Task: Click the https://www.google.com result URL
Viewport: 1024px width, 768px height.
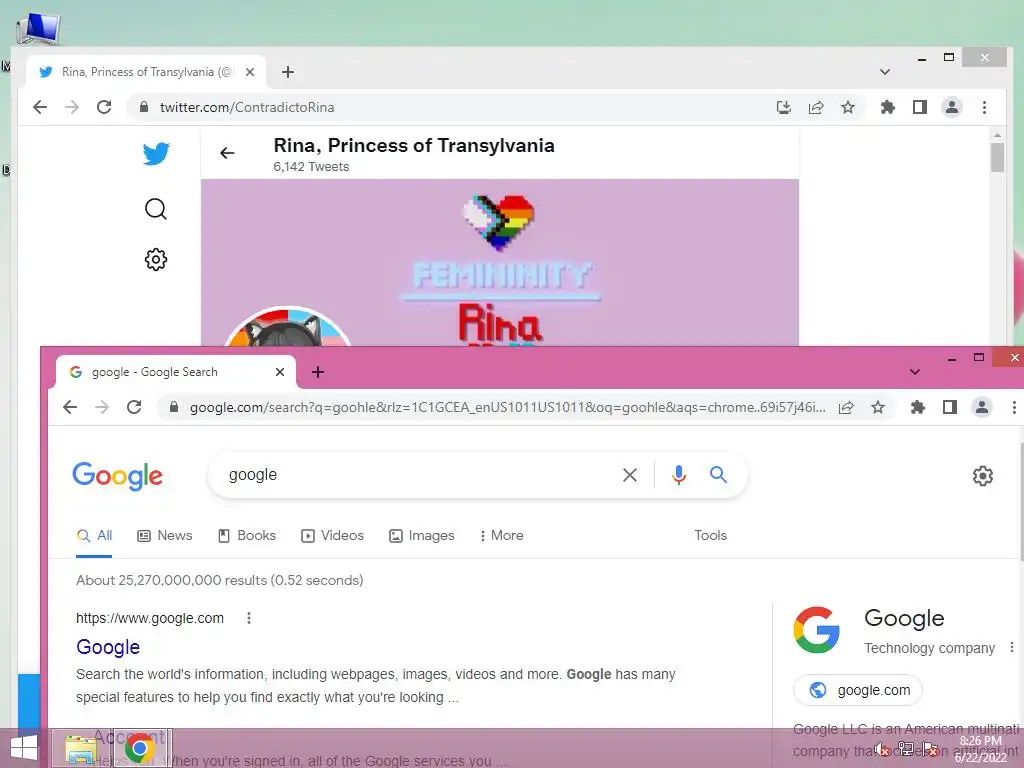Action: coord(150,618)
